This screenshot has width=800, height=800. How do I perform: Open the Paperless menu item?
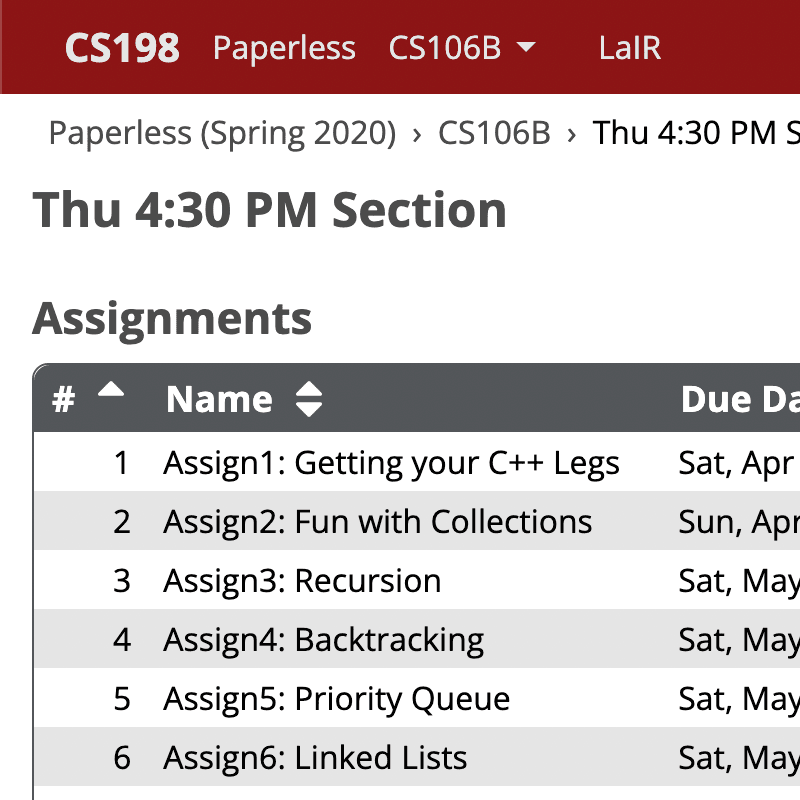(x=284, y=48)
